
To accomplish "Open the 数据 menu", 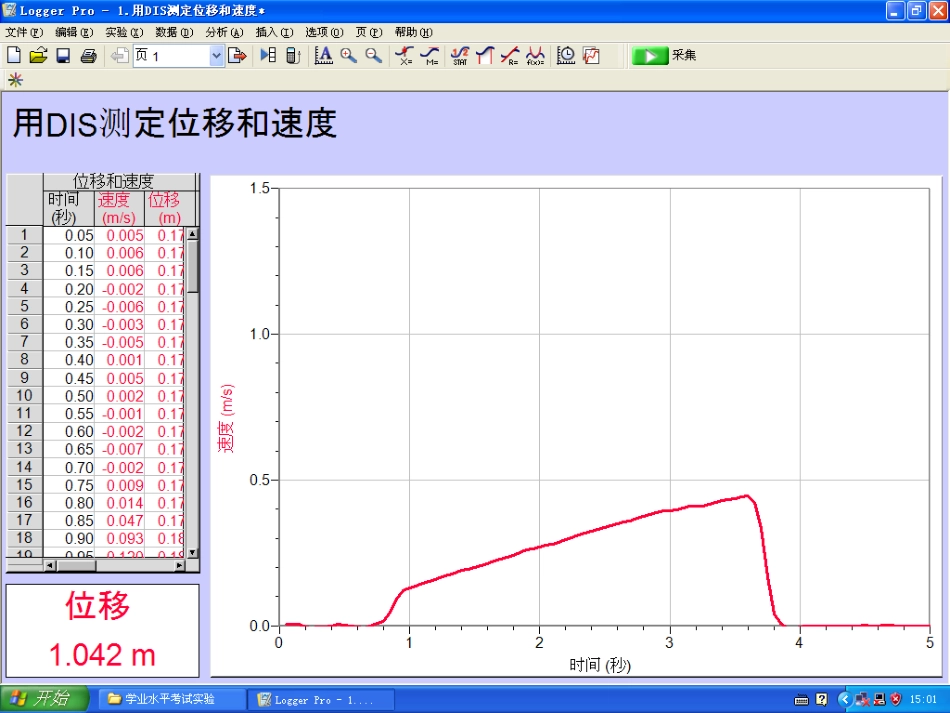I will (174, 32).
